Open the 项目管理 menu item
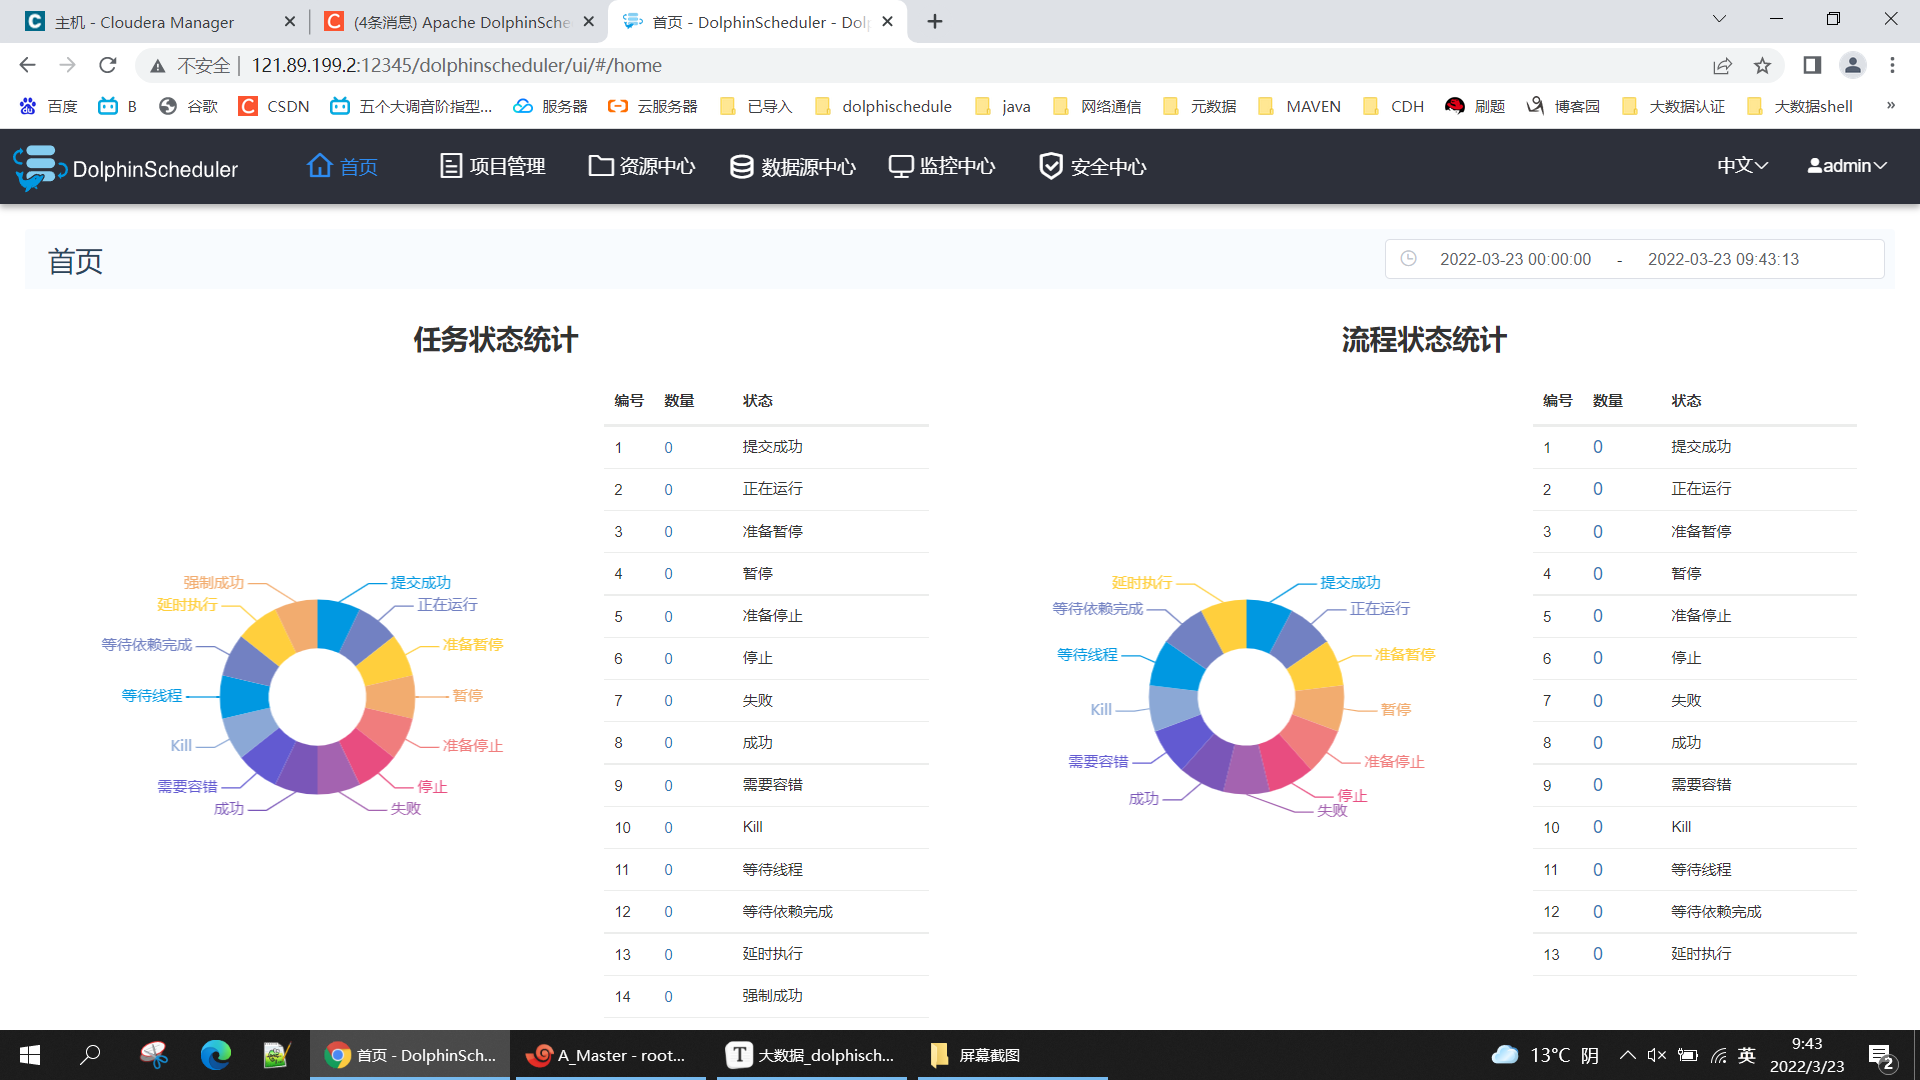The image size is (1920, 1080). tap(493, 166)
